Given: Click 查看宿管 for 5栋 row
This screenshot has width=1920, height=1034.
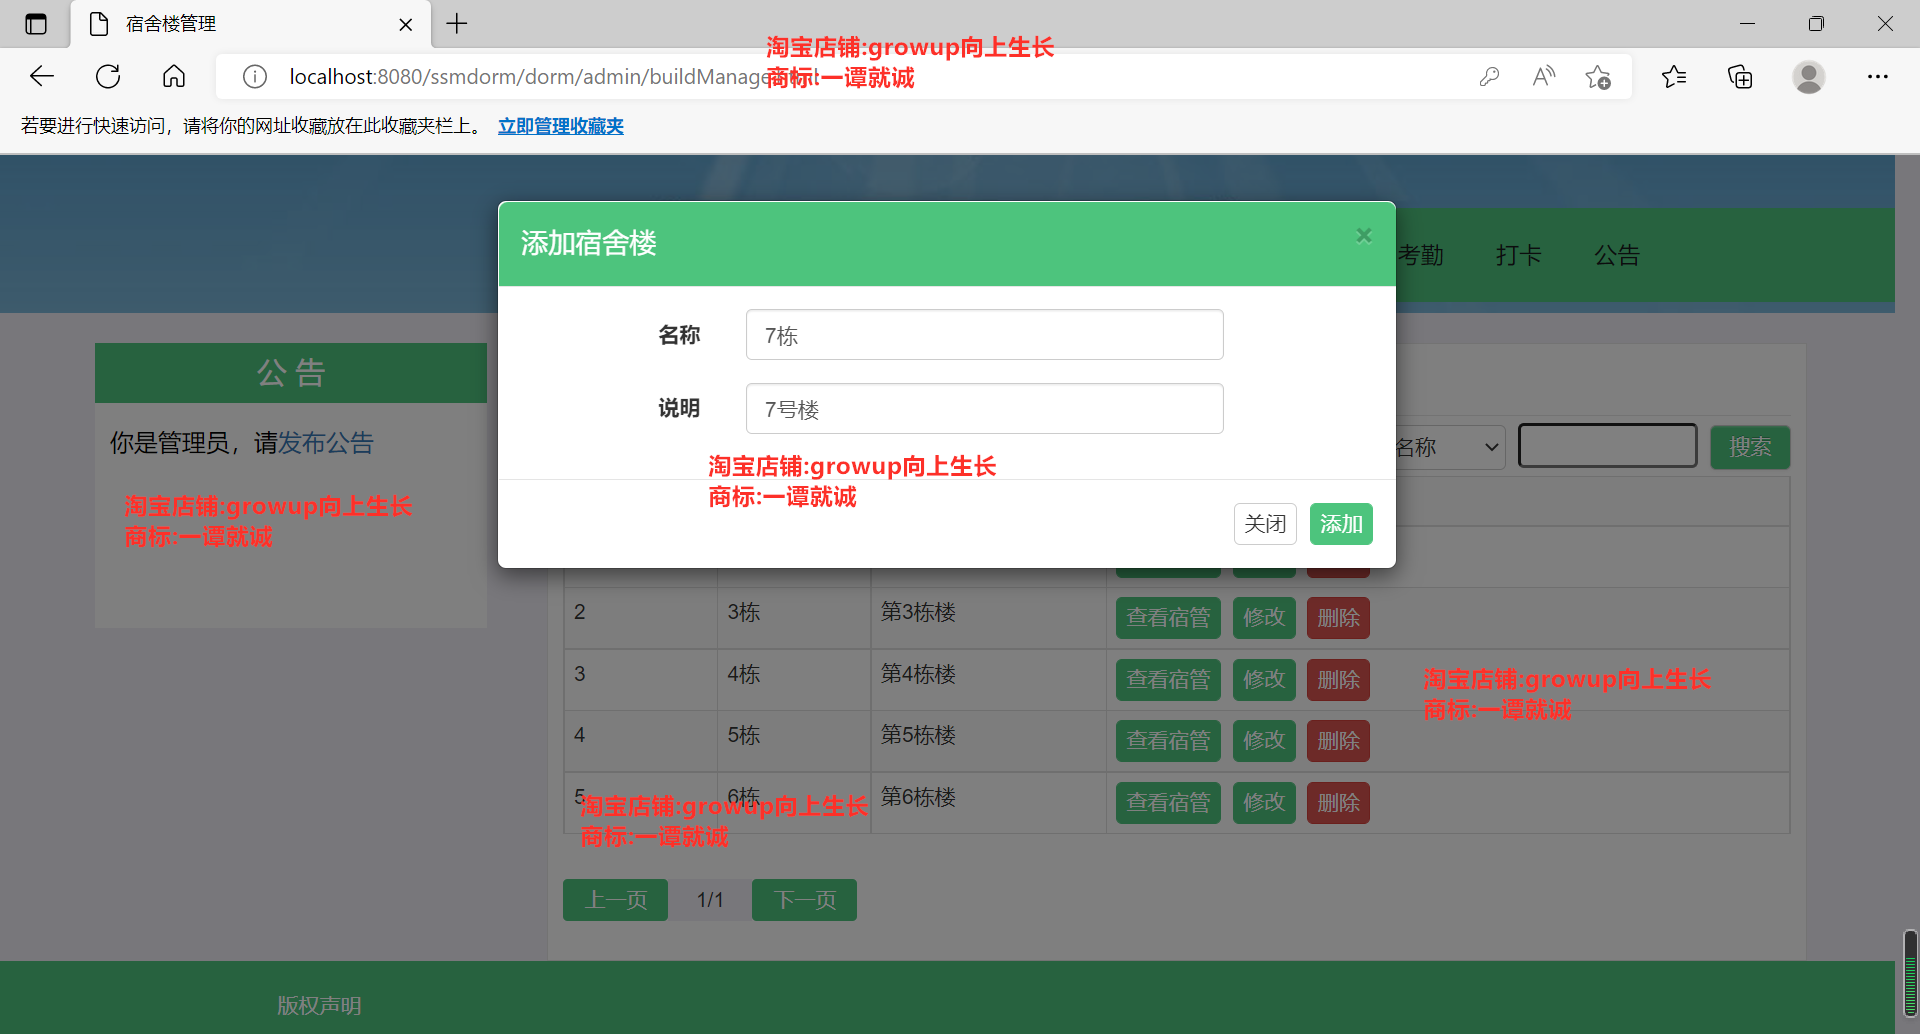Looking at the screenshot, I should click(1168, 741).
